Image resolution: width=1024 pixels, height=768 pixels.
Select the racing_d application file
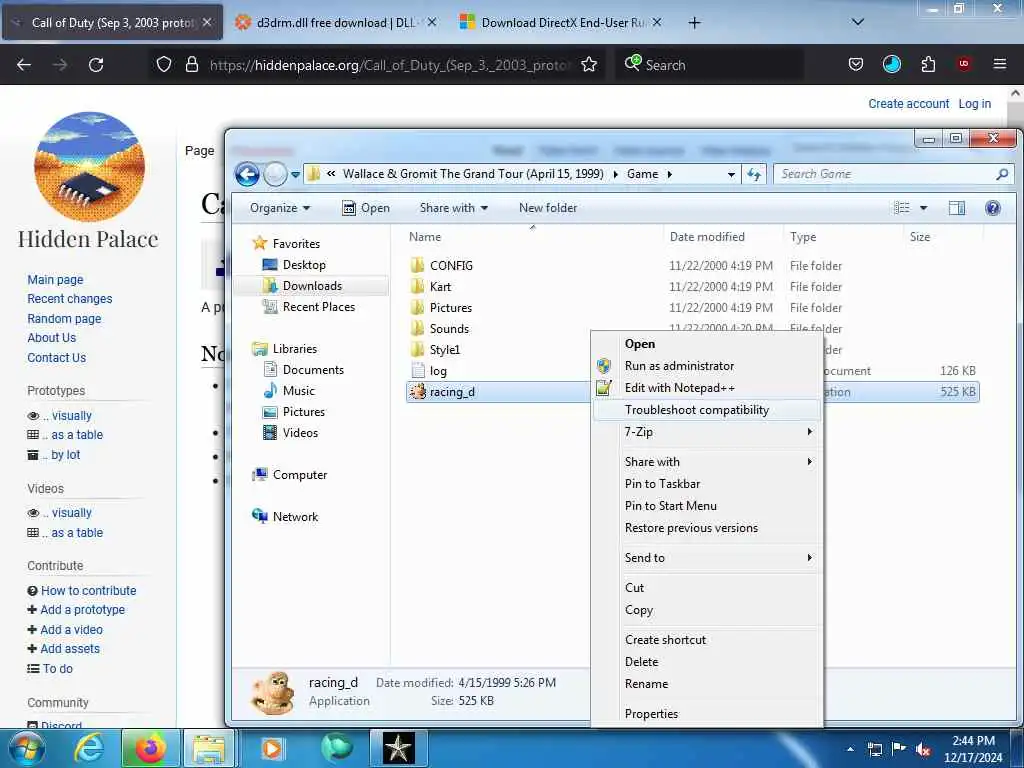(x=452, y=392)
